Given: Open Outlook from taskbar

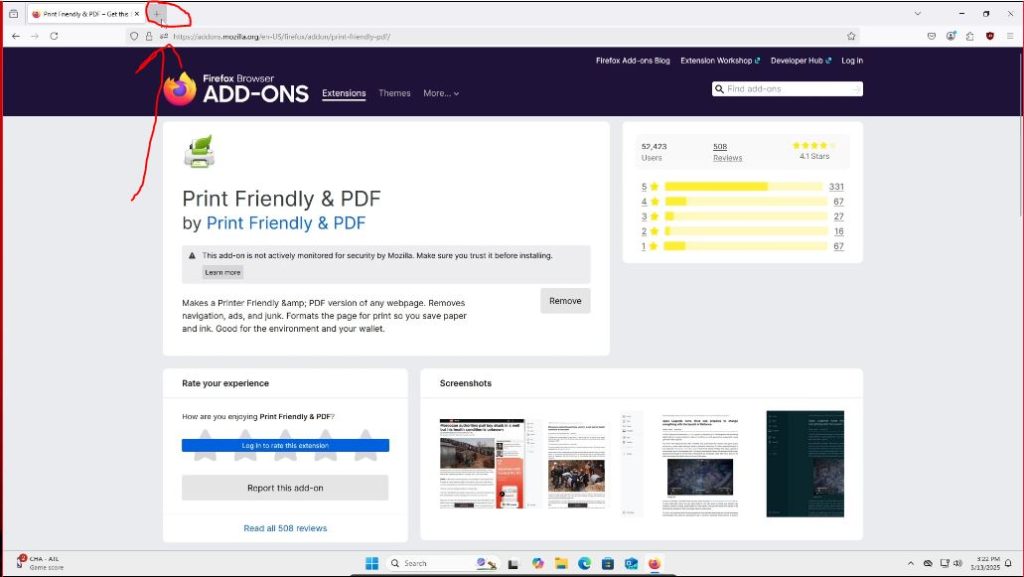Looking at the screenshot, I should (x=631, y=563).
